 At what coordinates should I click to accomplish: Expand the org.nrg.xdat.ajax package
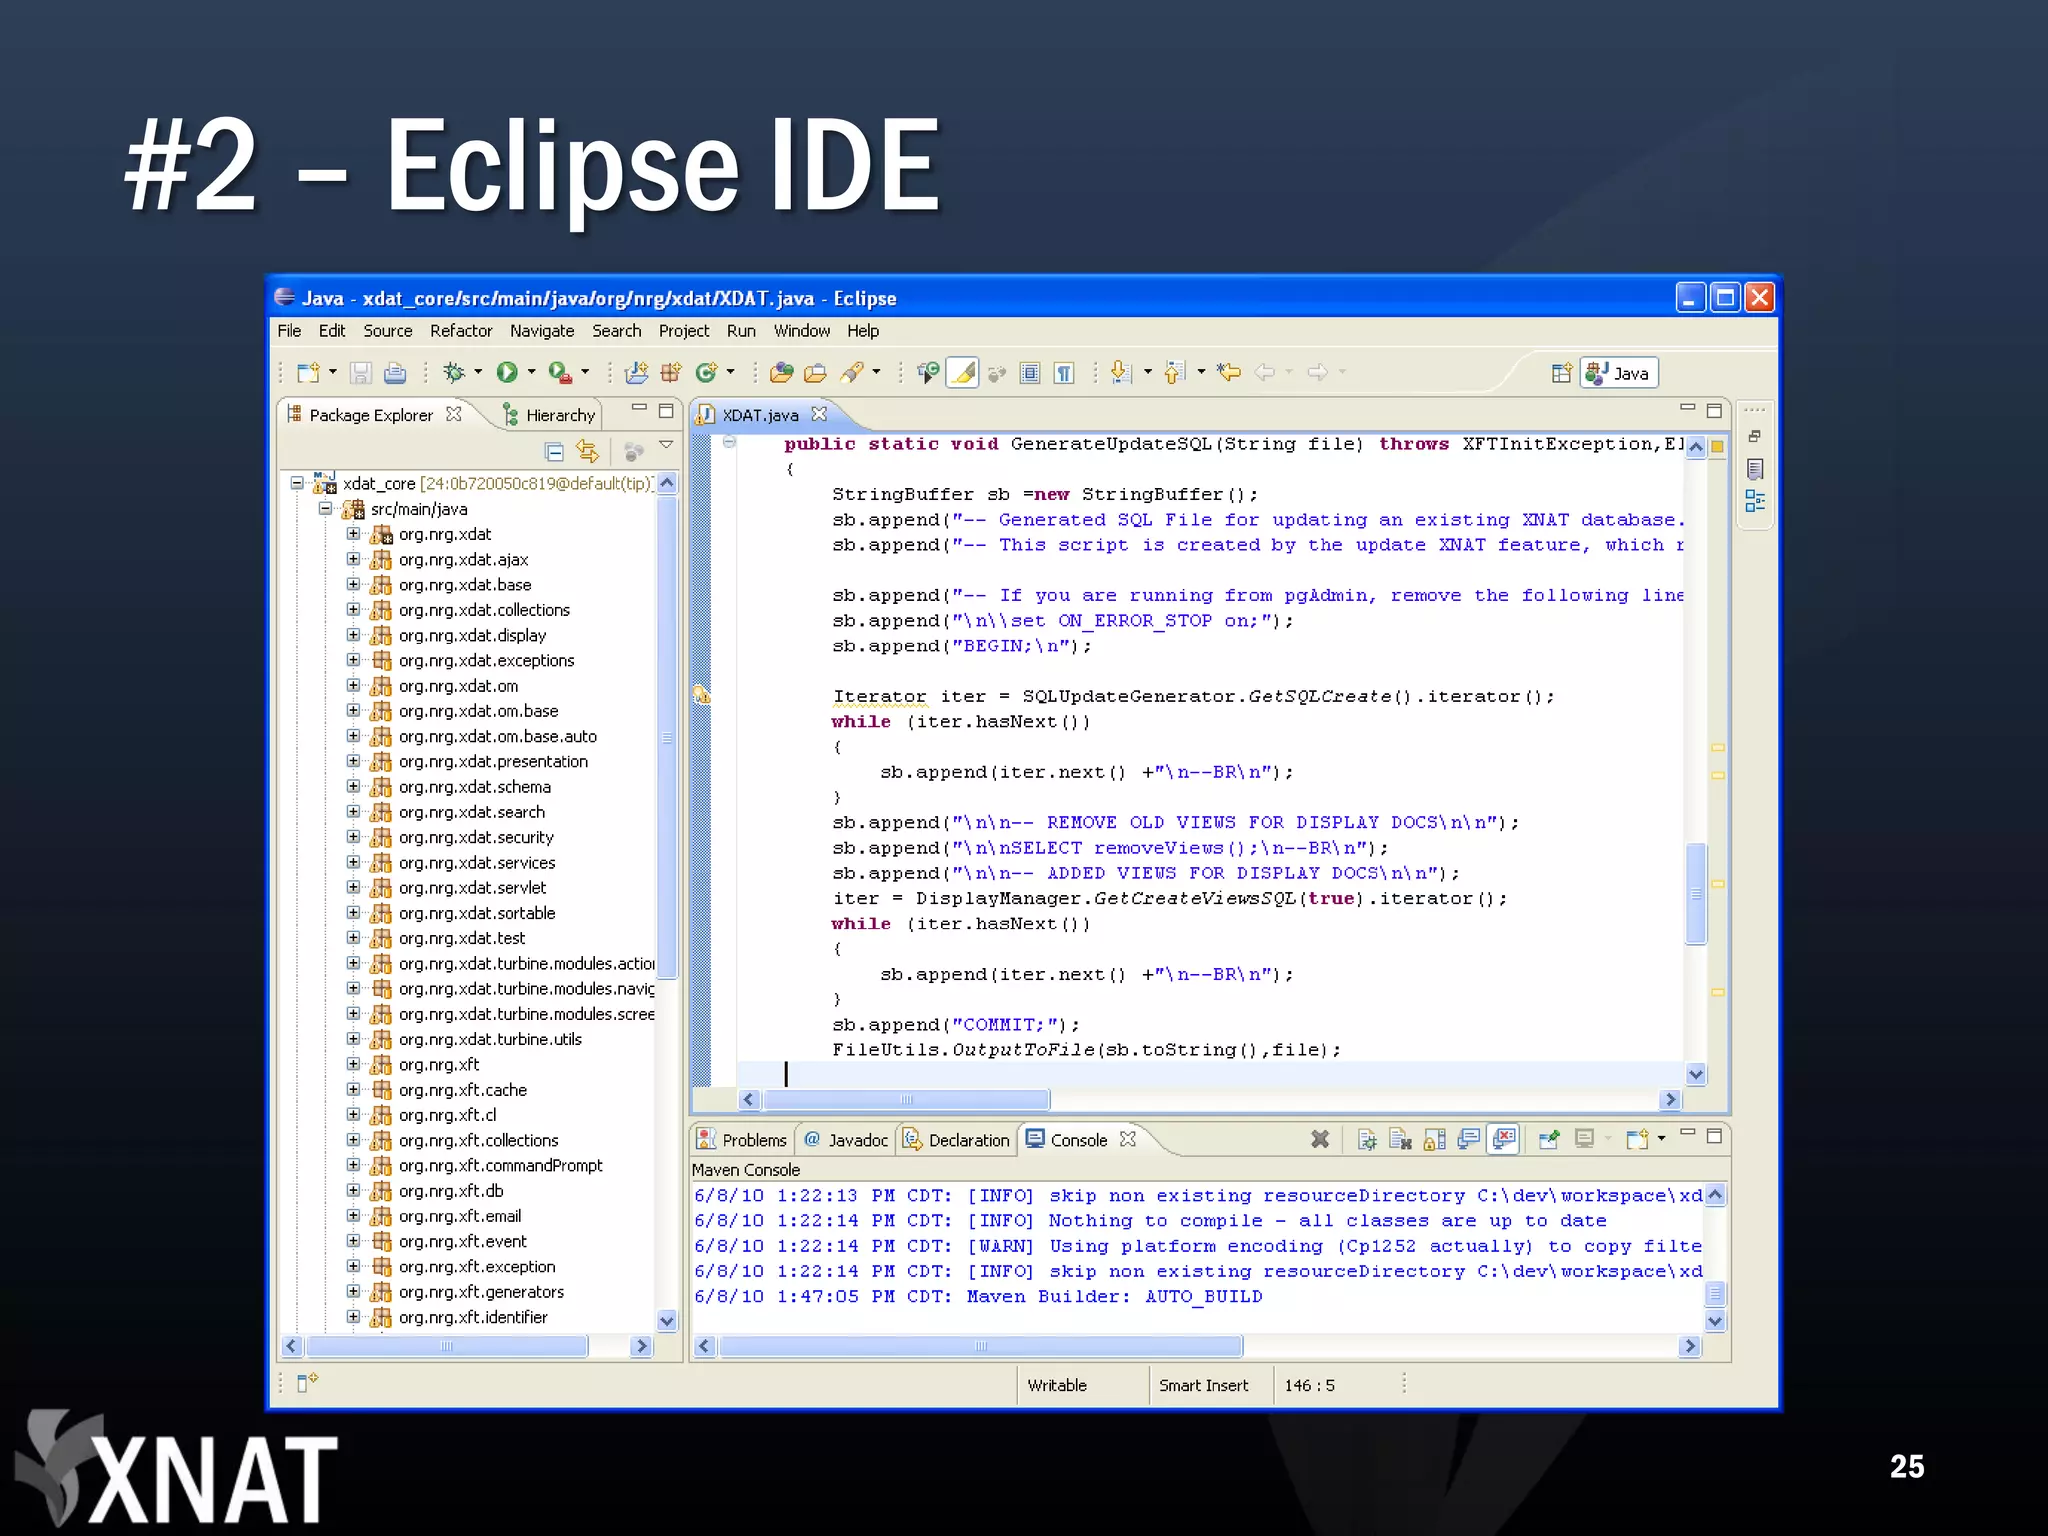point(353,559)
